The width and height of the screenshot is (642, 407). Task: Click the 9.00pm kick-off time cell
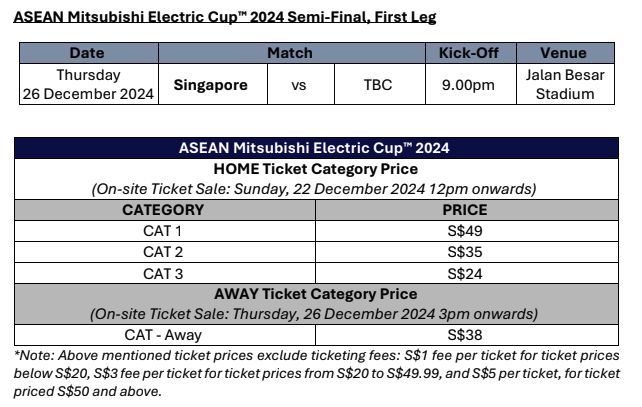coord(467,85)
